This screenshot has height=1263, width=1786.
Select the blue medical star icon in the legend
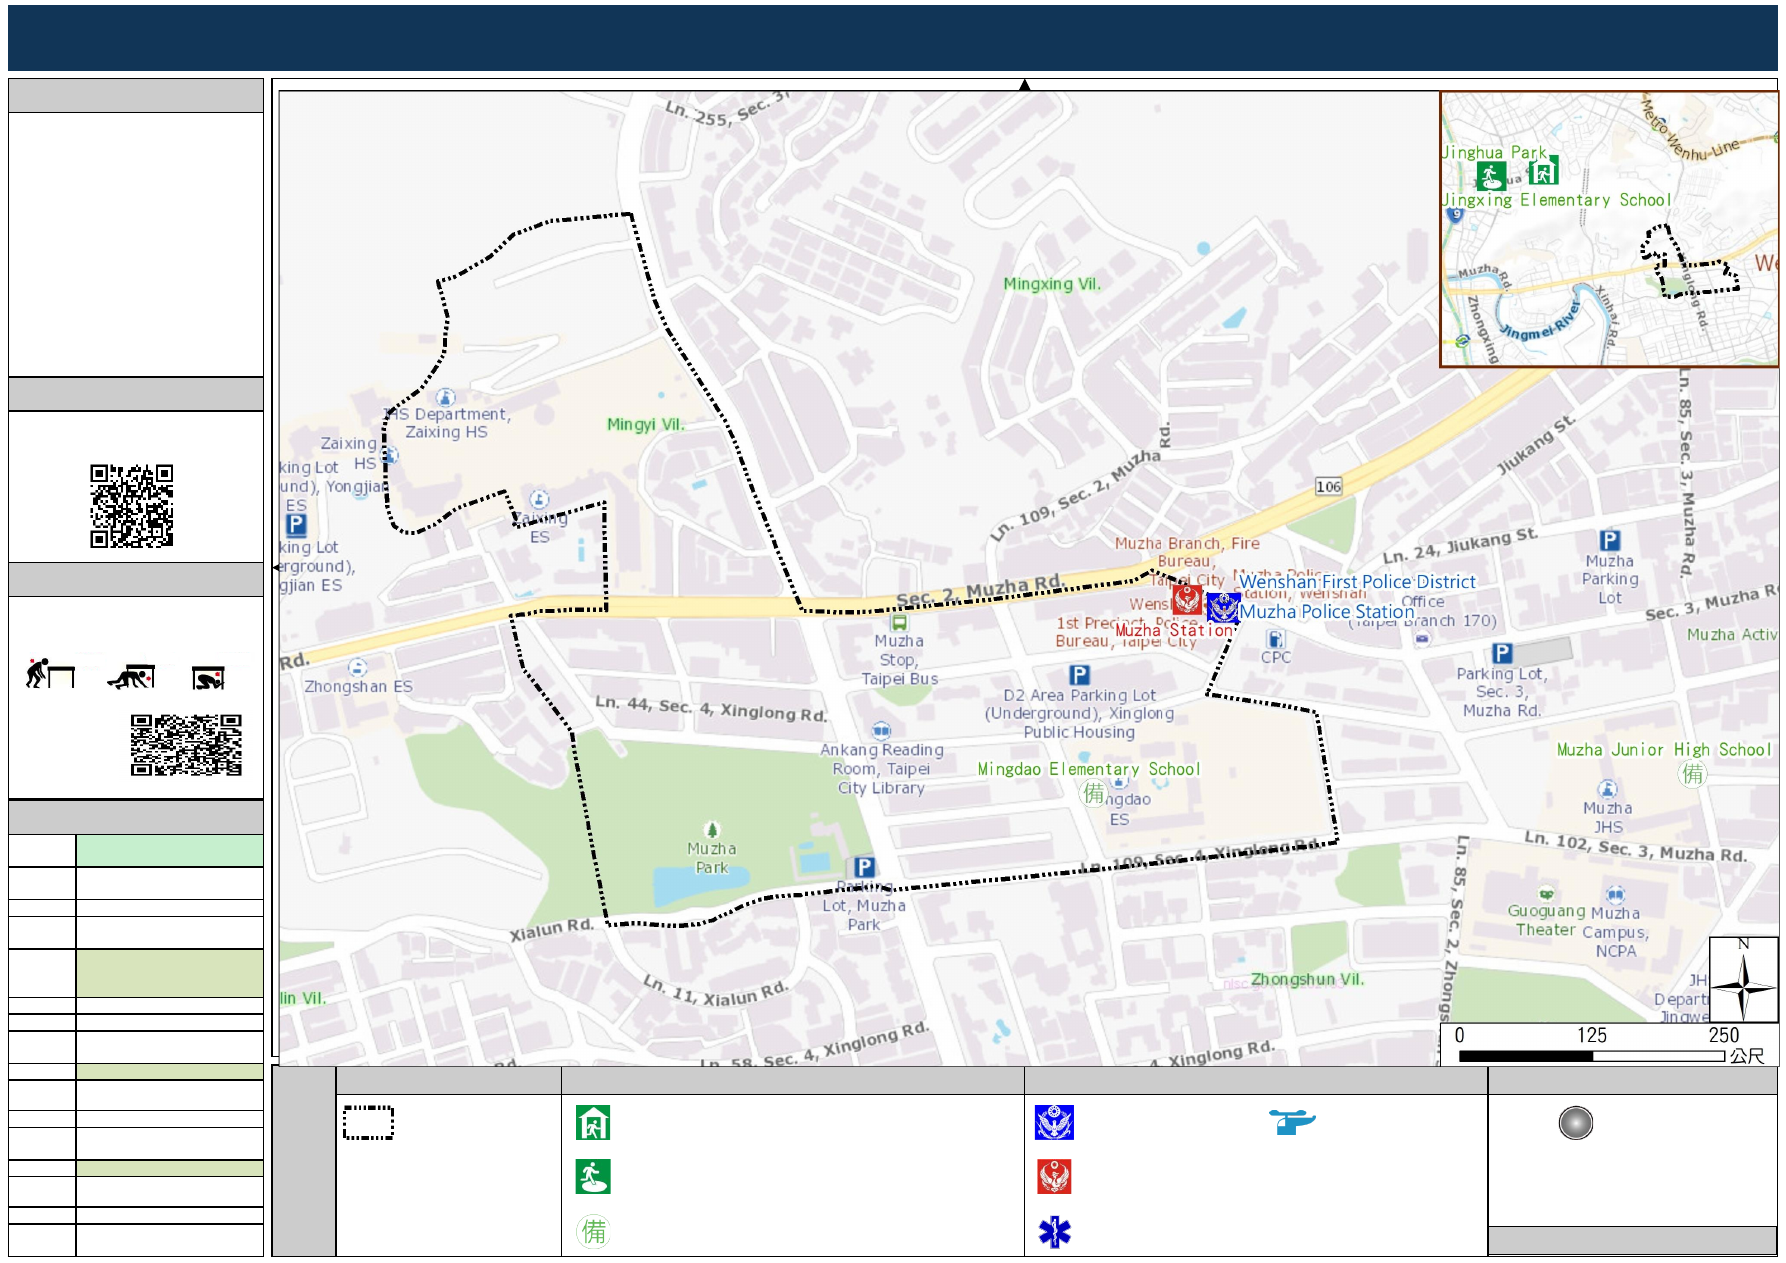coord(1054,1232)
